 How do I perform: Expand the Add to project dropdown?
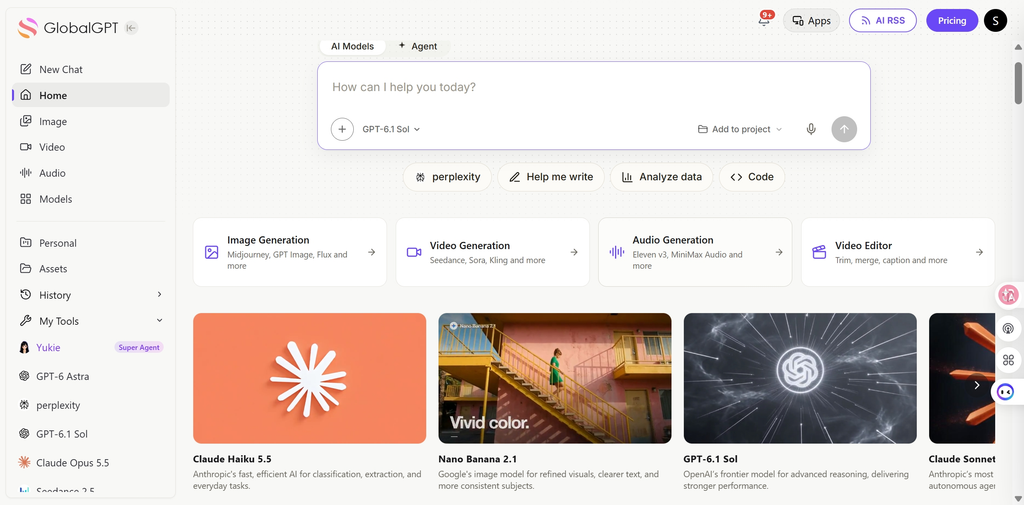point(739,129)
